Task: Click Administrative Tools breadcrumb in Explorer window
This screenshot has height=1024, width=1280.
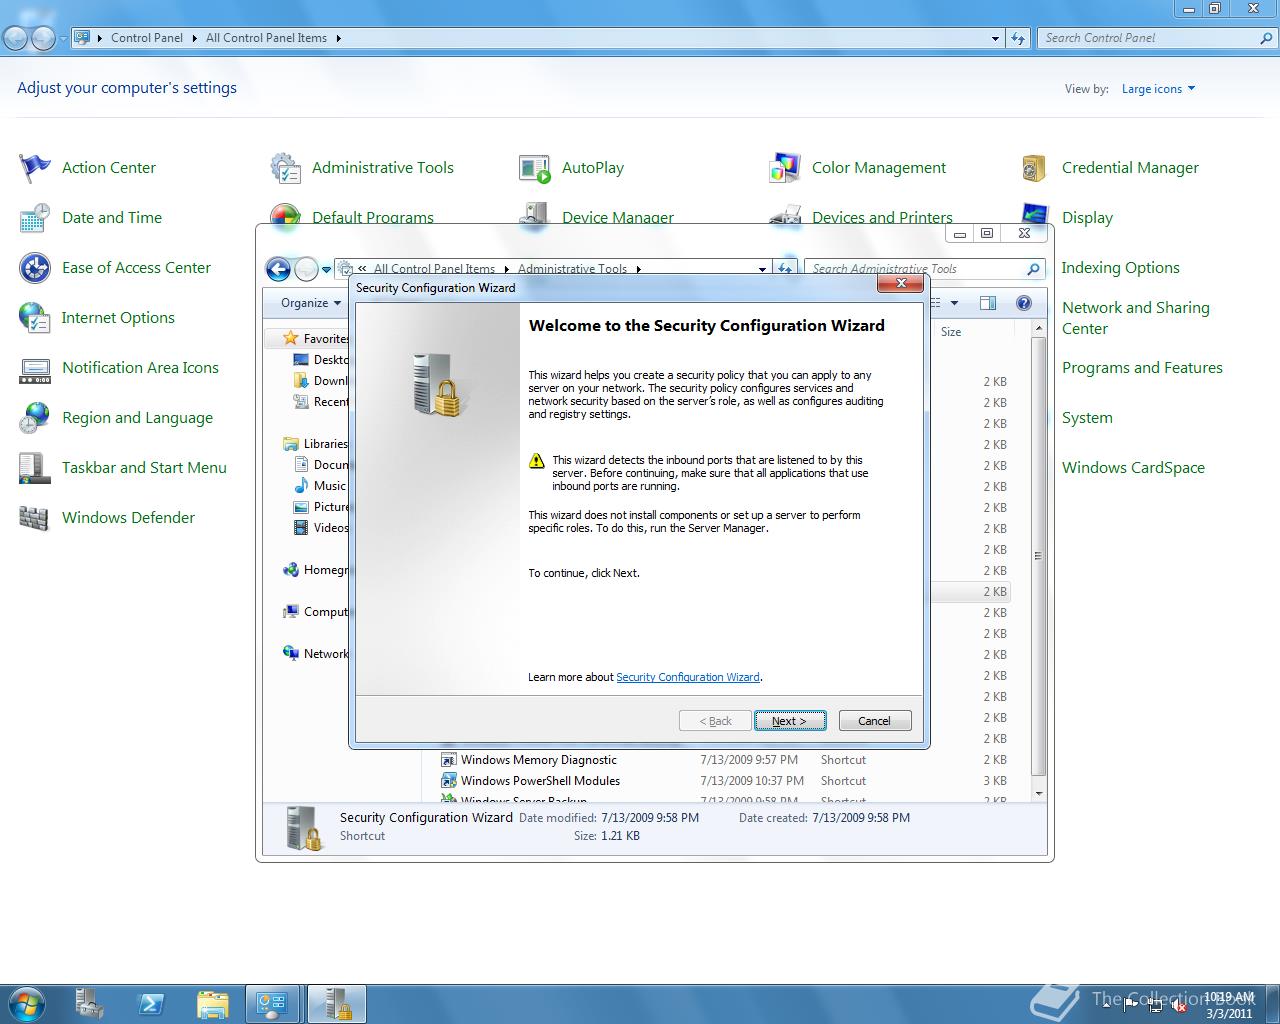Action: [x=572, y=269]
